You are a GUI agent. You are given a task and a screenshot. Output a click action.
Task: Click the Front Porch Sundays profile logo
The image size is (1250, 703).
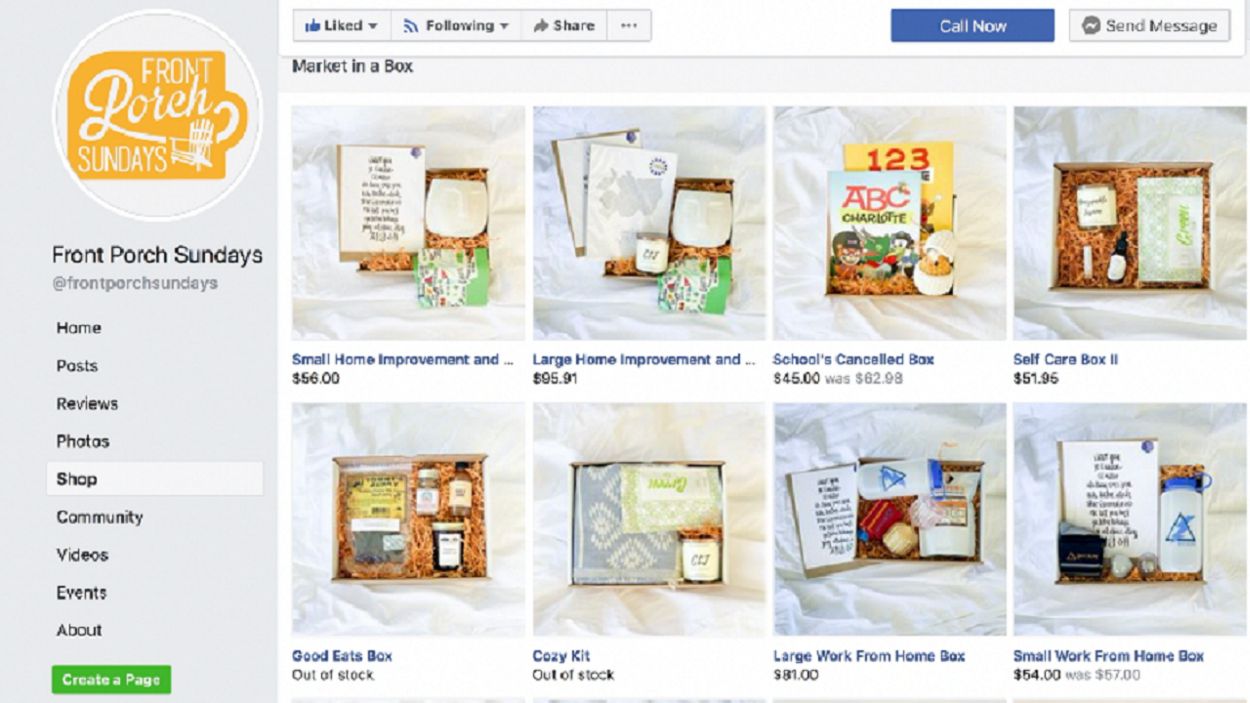157,115
